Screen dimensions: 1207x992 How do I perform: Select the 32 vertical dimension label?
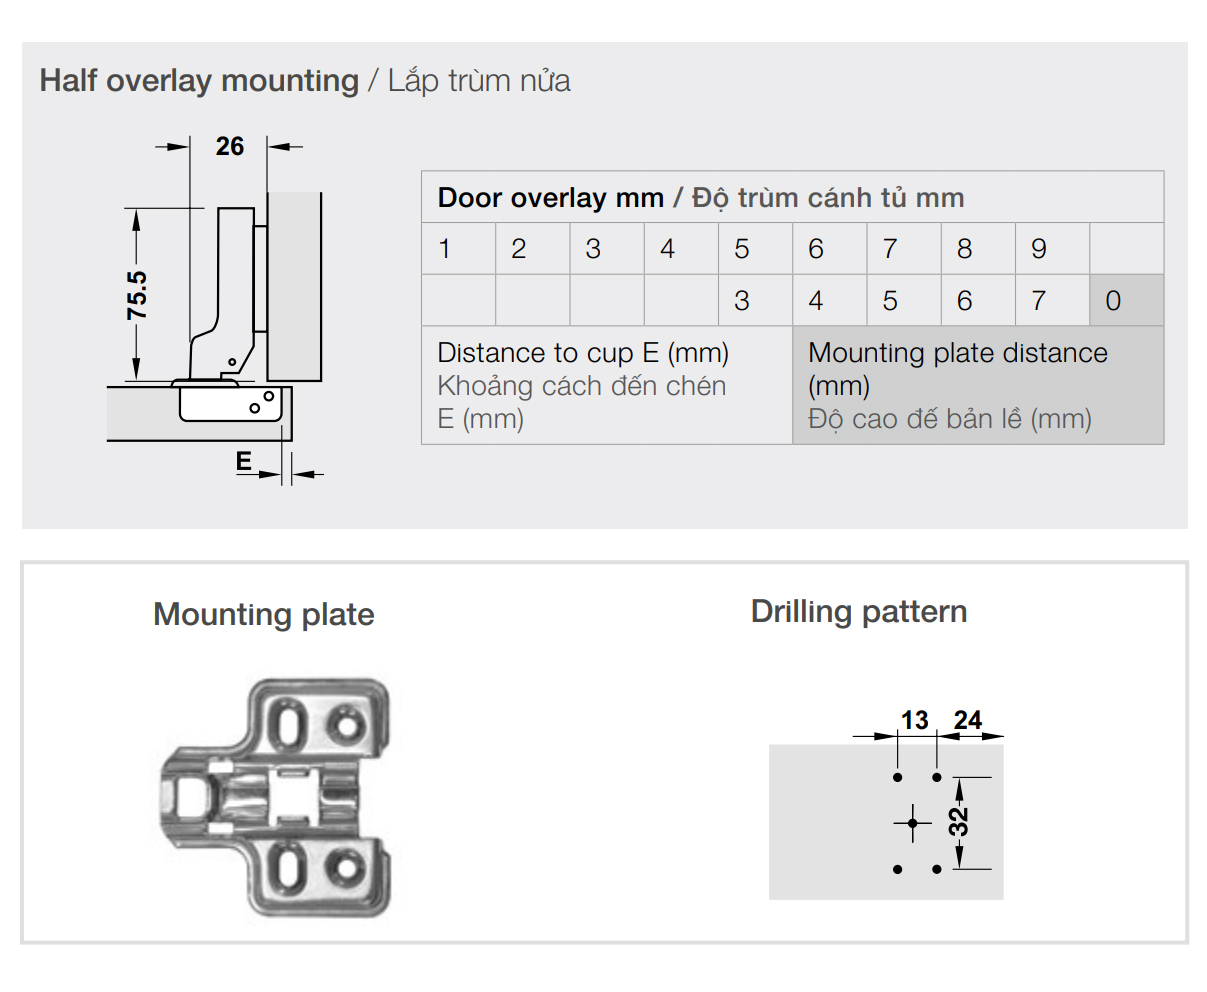pyautogui.click(x=959, y=822)
